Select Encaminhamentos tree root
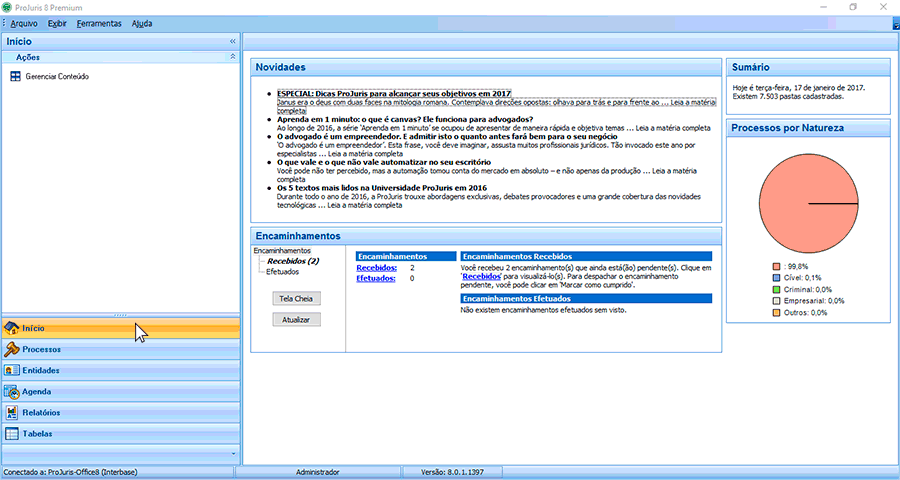Image resolution: width=900 pixels, height=480 pixels. (x=282, y=251)
